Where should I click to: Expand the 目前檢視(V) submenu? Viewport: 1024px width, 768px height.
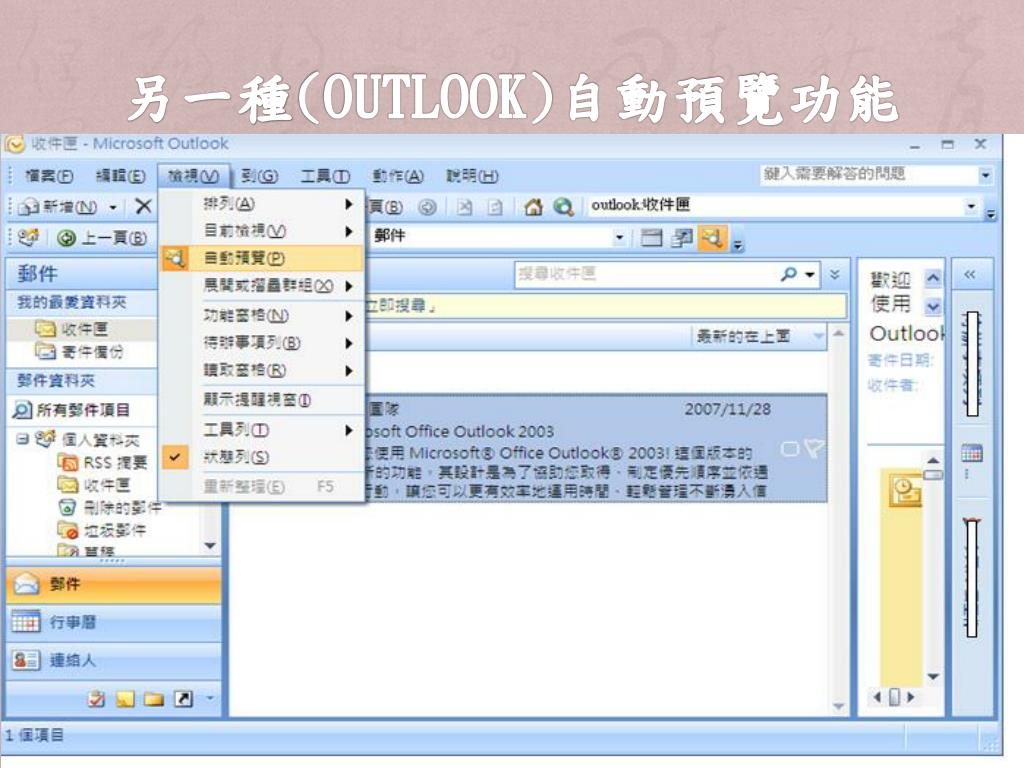tap(262, 231)
